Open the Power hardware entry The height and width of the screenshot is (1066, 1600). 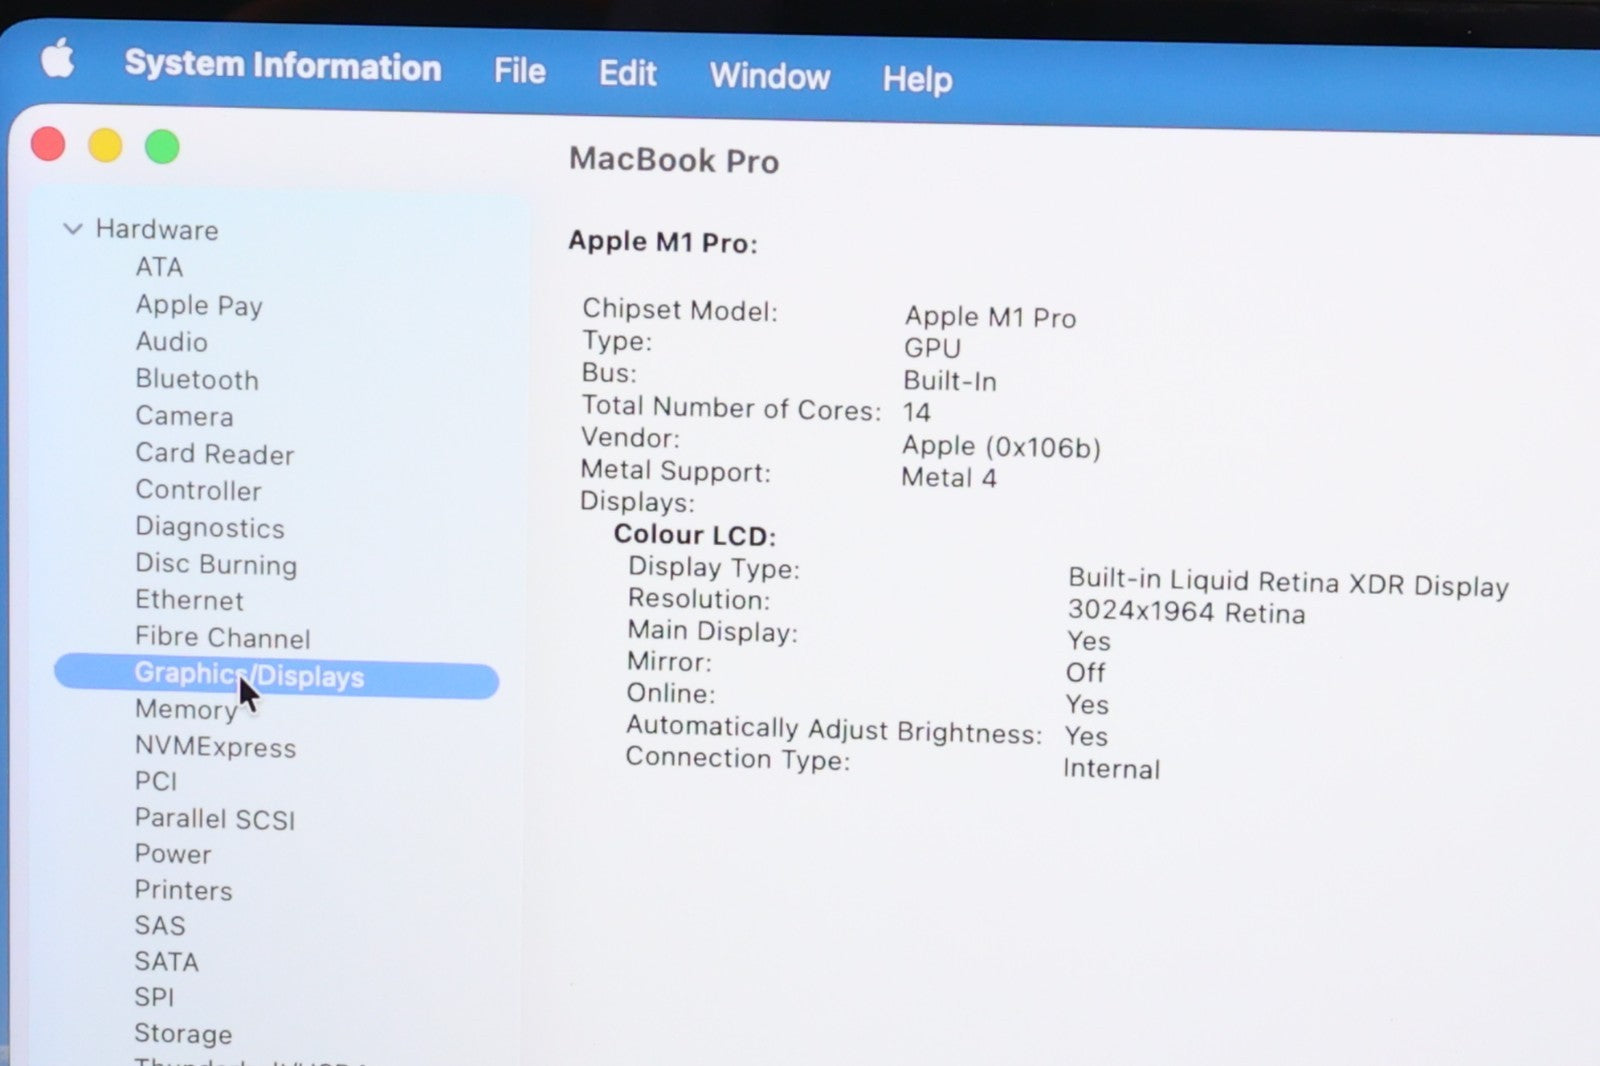click(173, 854)
